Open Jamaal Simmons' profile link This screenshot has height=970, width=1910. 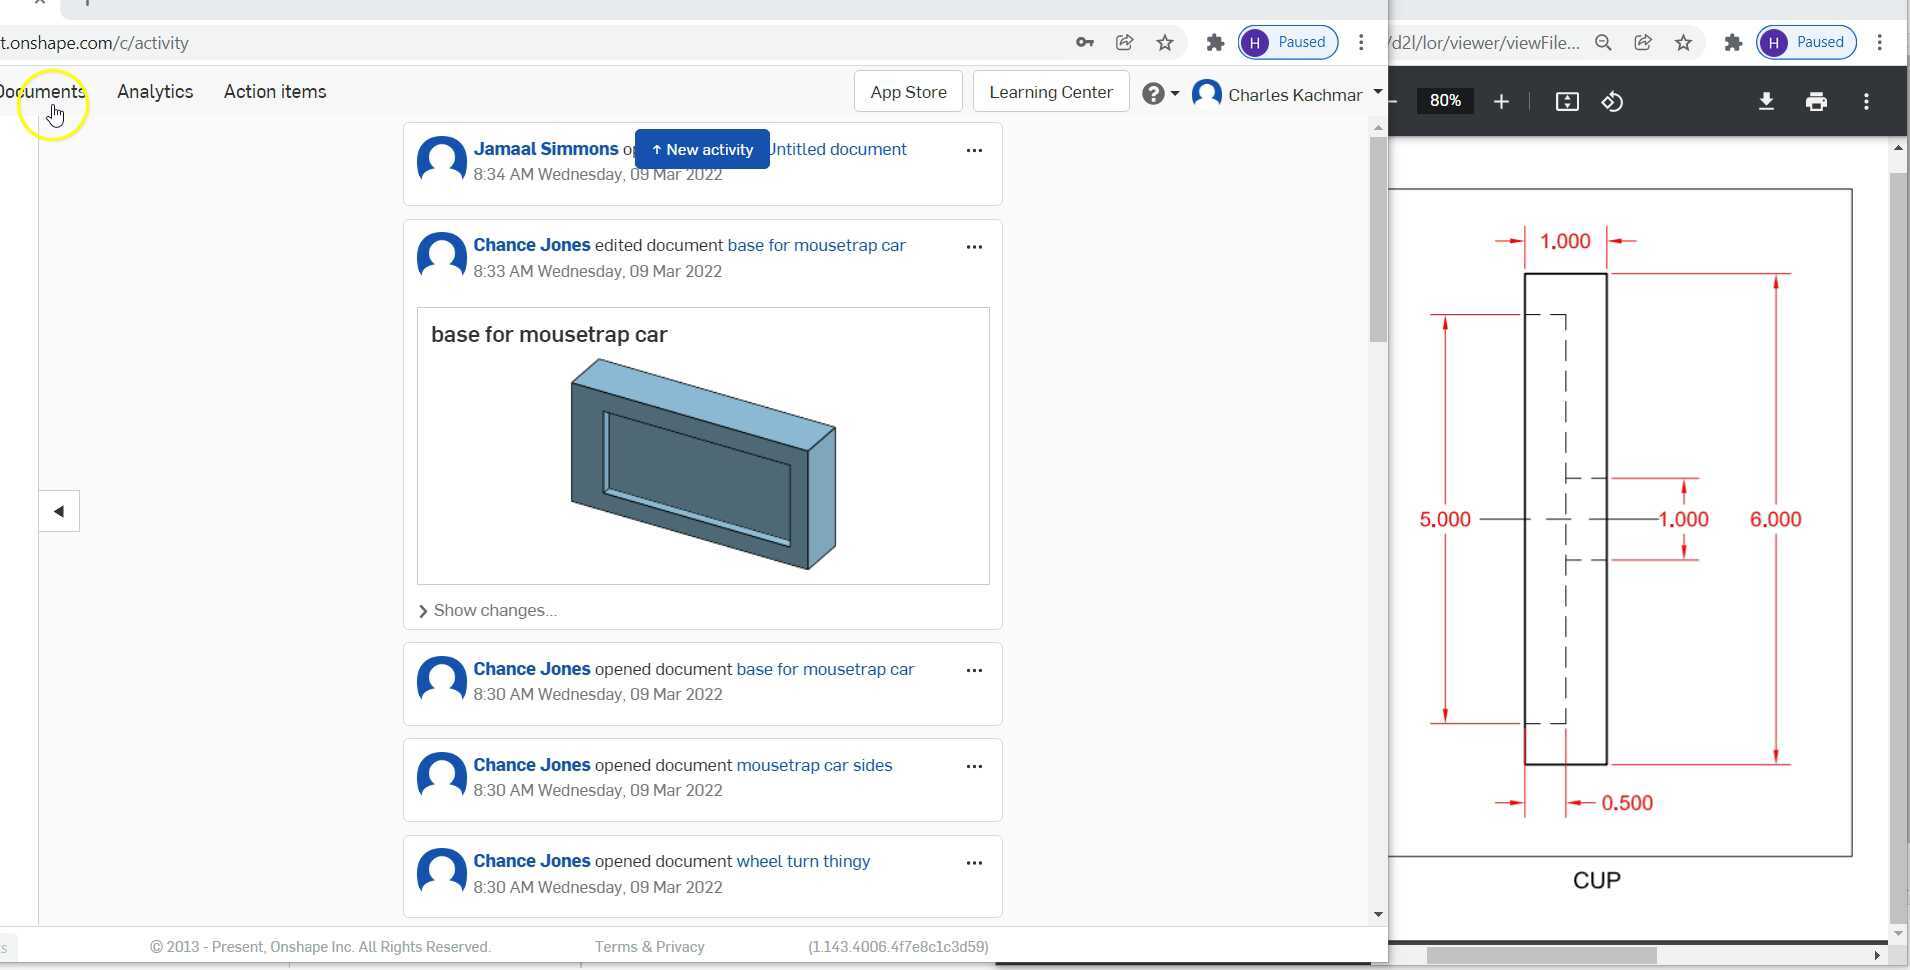546,149
